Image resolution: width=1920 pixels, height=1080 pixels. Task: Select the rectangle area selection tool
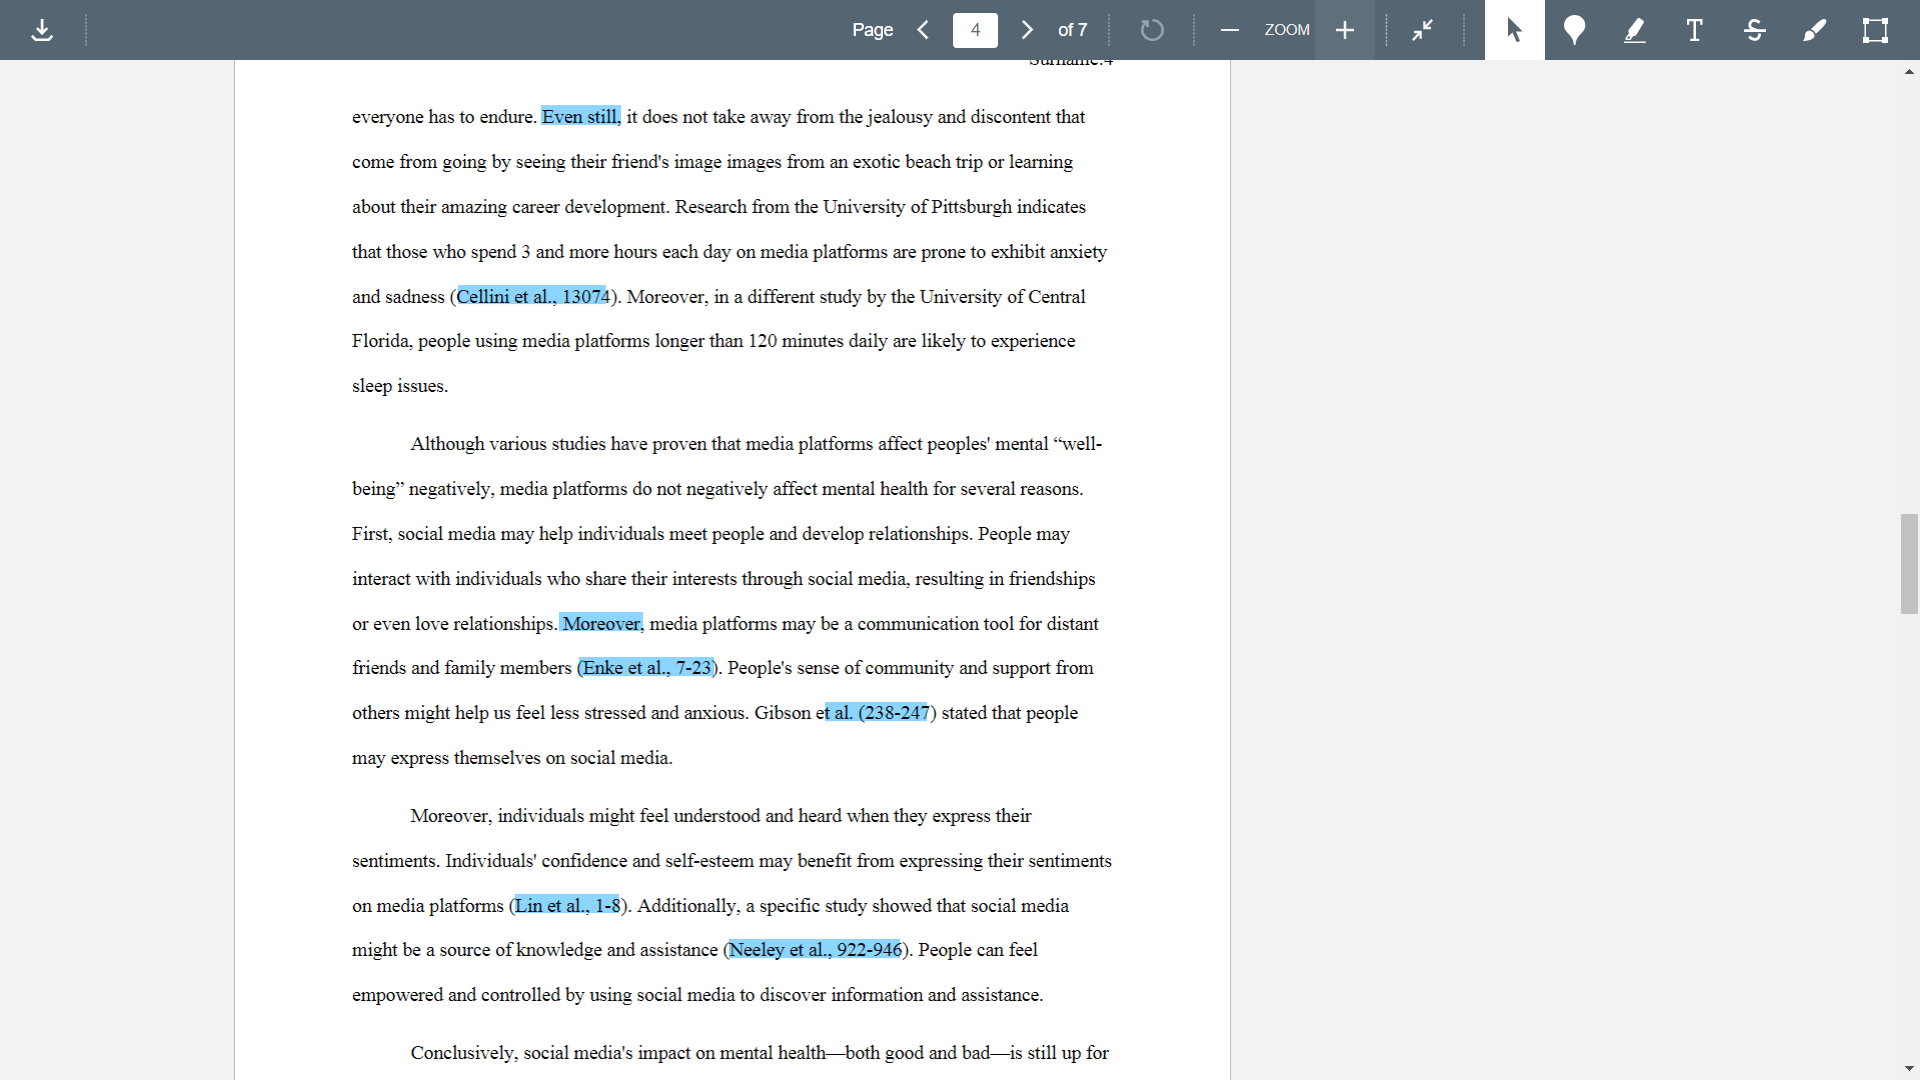tap(1875, 30)
